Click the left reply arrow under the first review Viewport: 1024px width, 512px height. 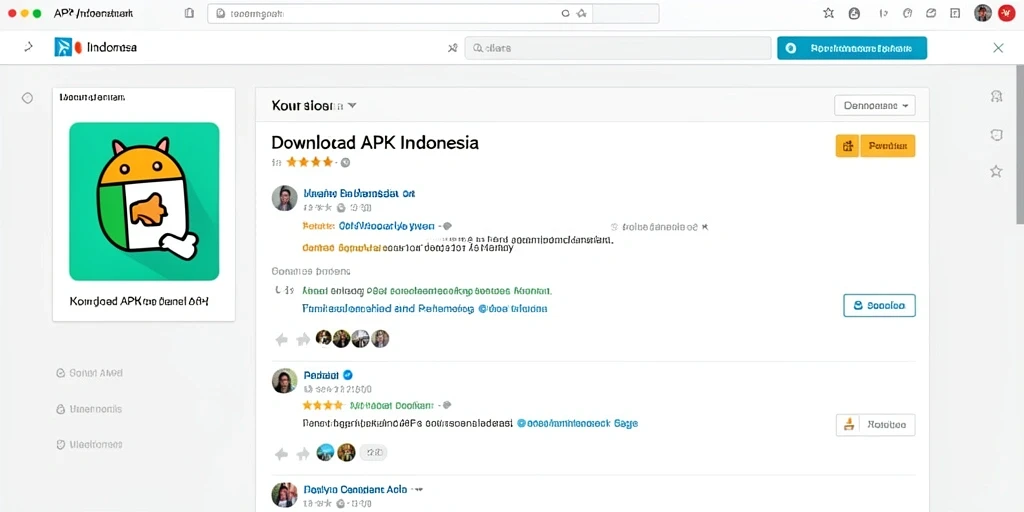282,339
